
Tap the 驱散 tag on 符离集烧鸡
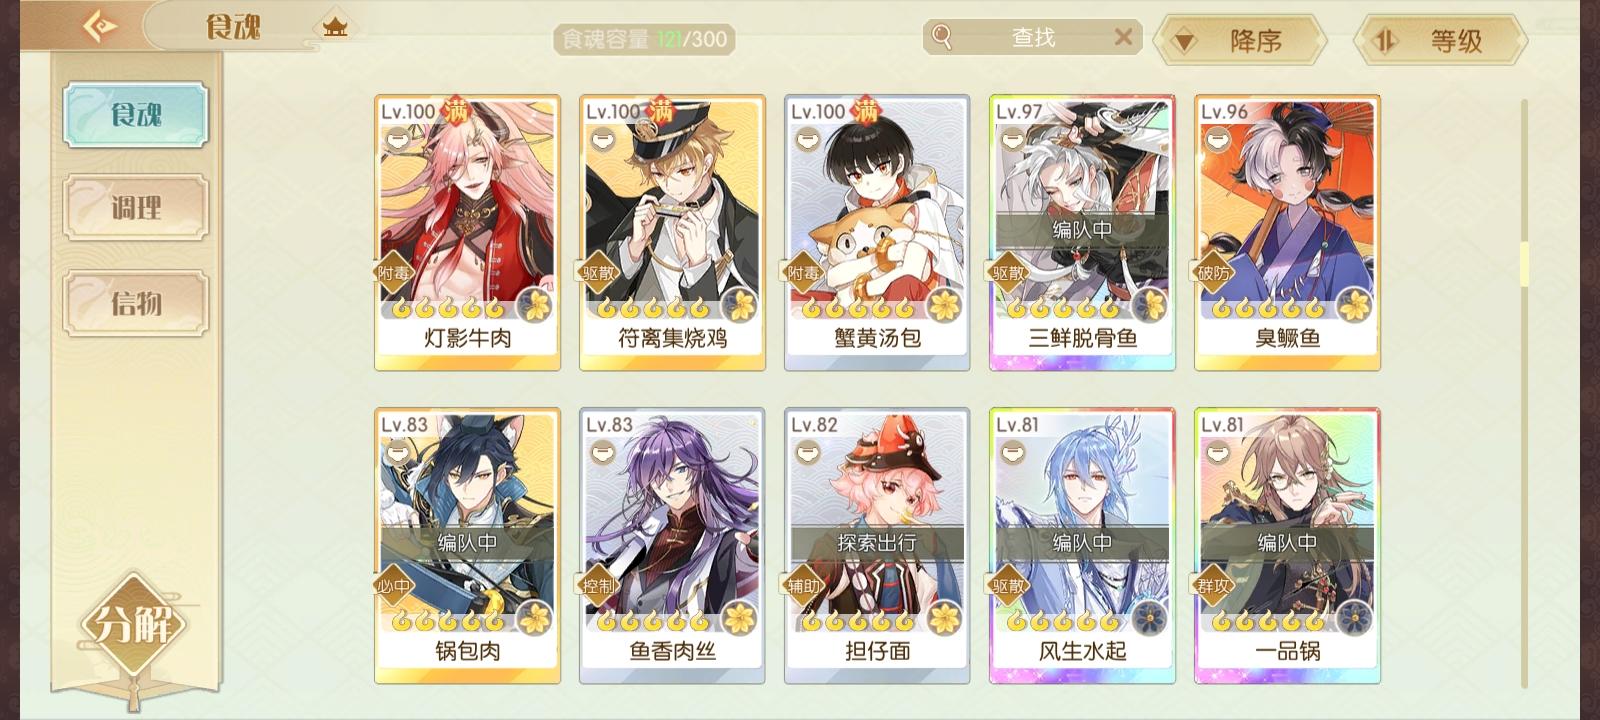pos(598,272)
